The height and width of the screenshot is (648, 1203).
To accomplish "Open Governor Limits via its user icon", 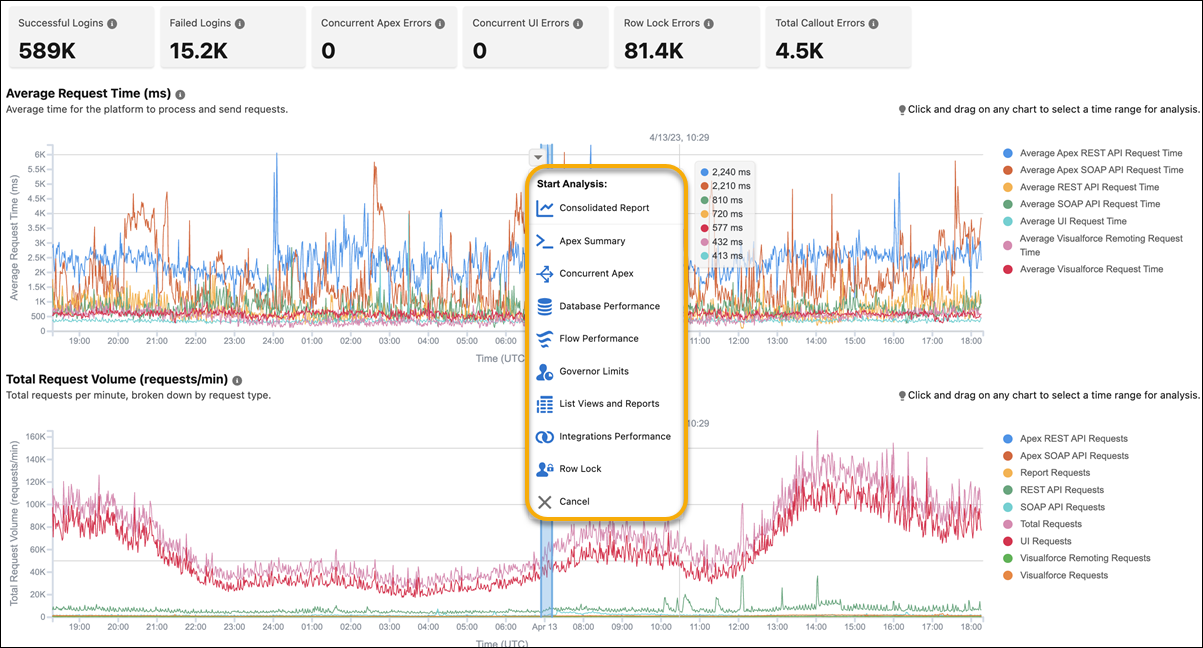I will coord(545,371).
